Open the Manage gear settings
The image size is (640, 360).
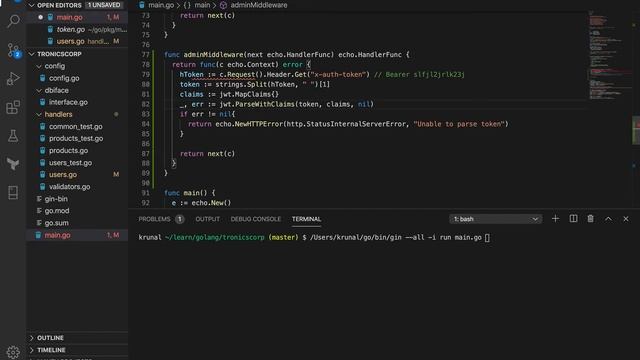13,352
